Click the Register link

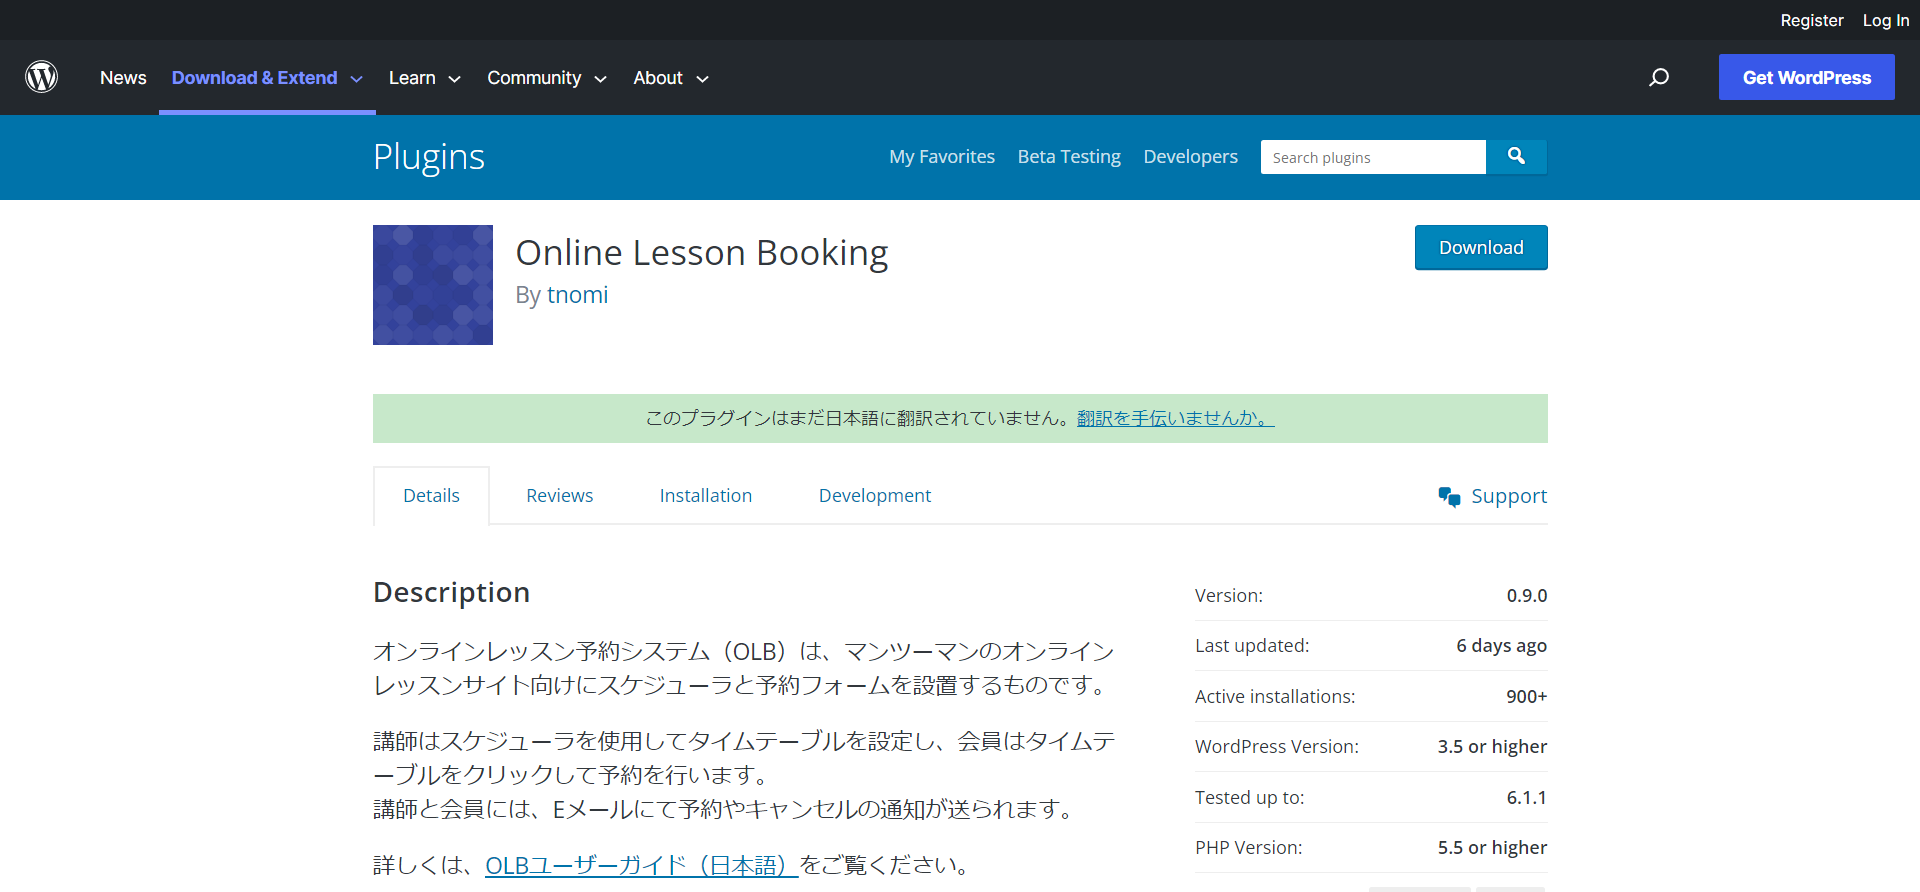click(x=1811, y=20)
